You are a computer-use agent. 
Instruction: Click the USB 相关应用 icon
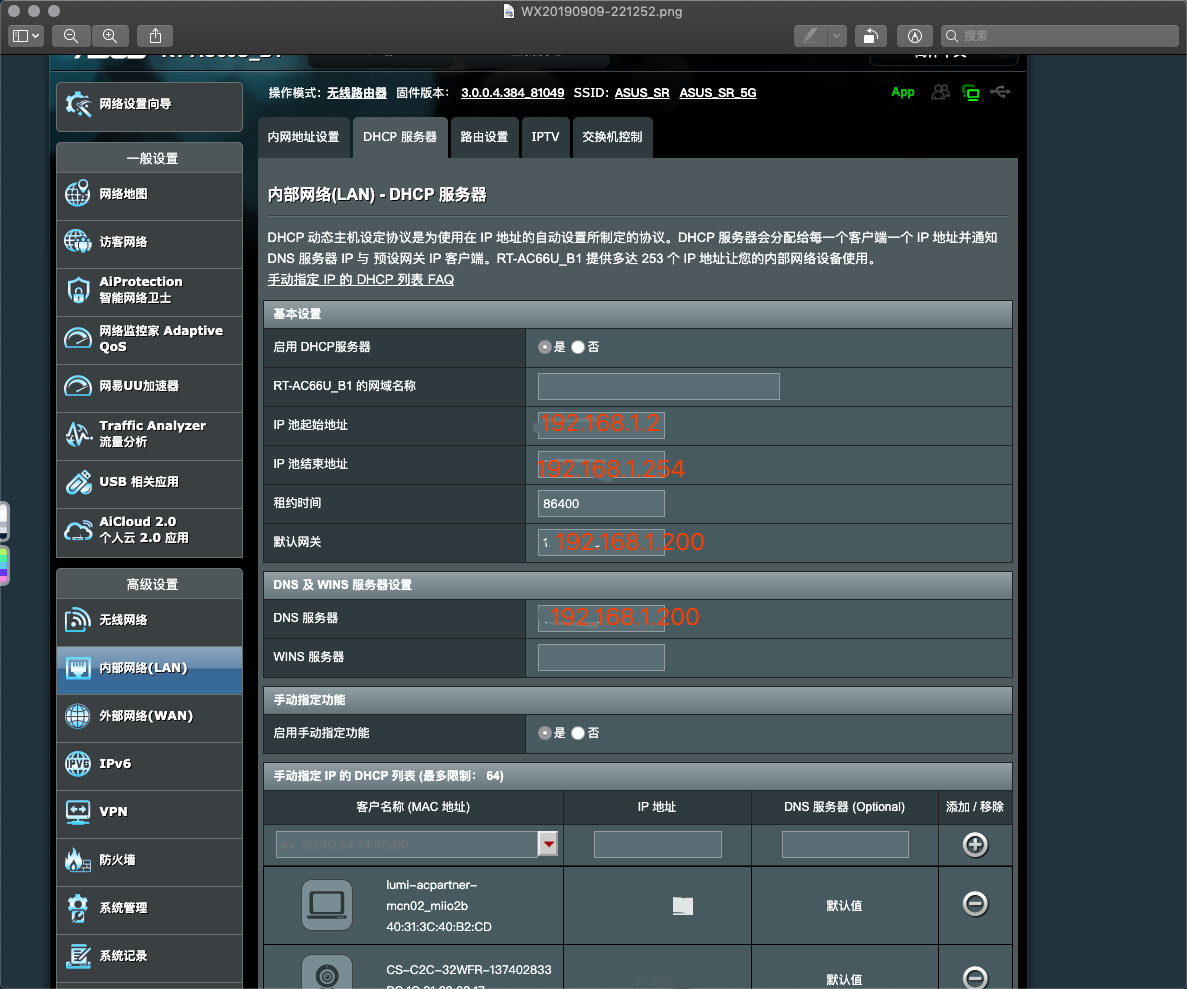pyautogui.click(x=78, y=482)
